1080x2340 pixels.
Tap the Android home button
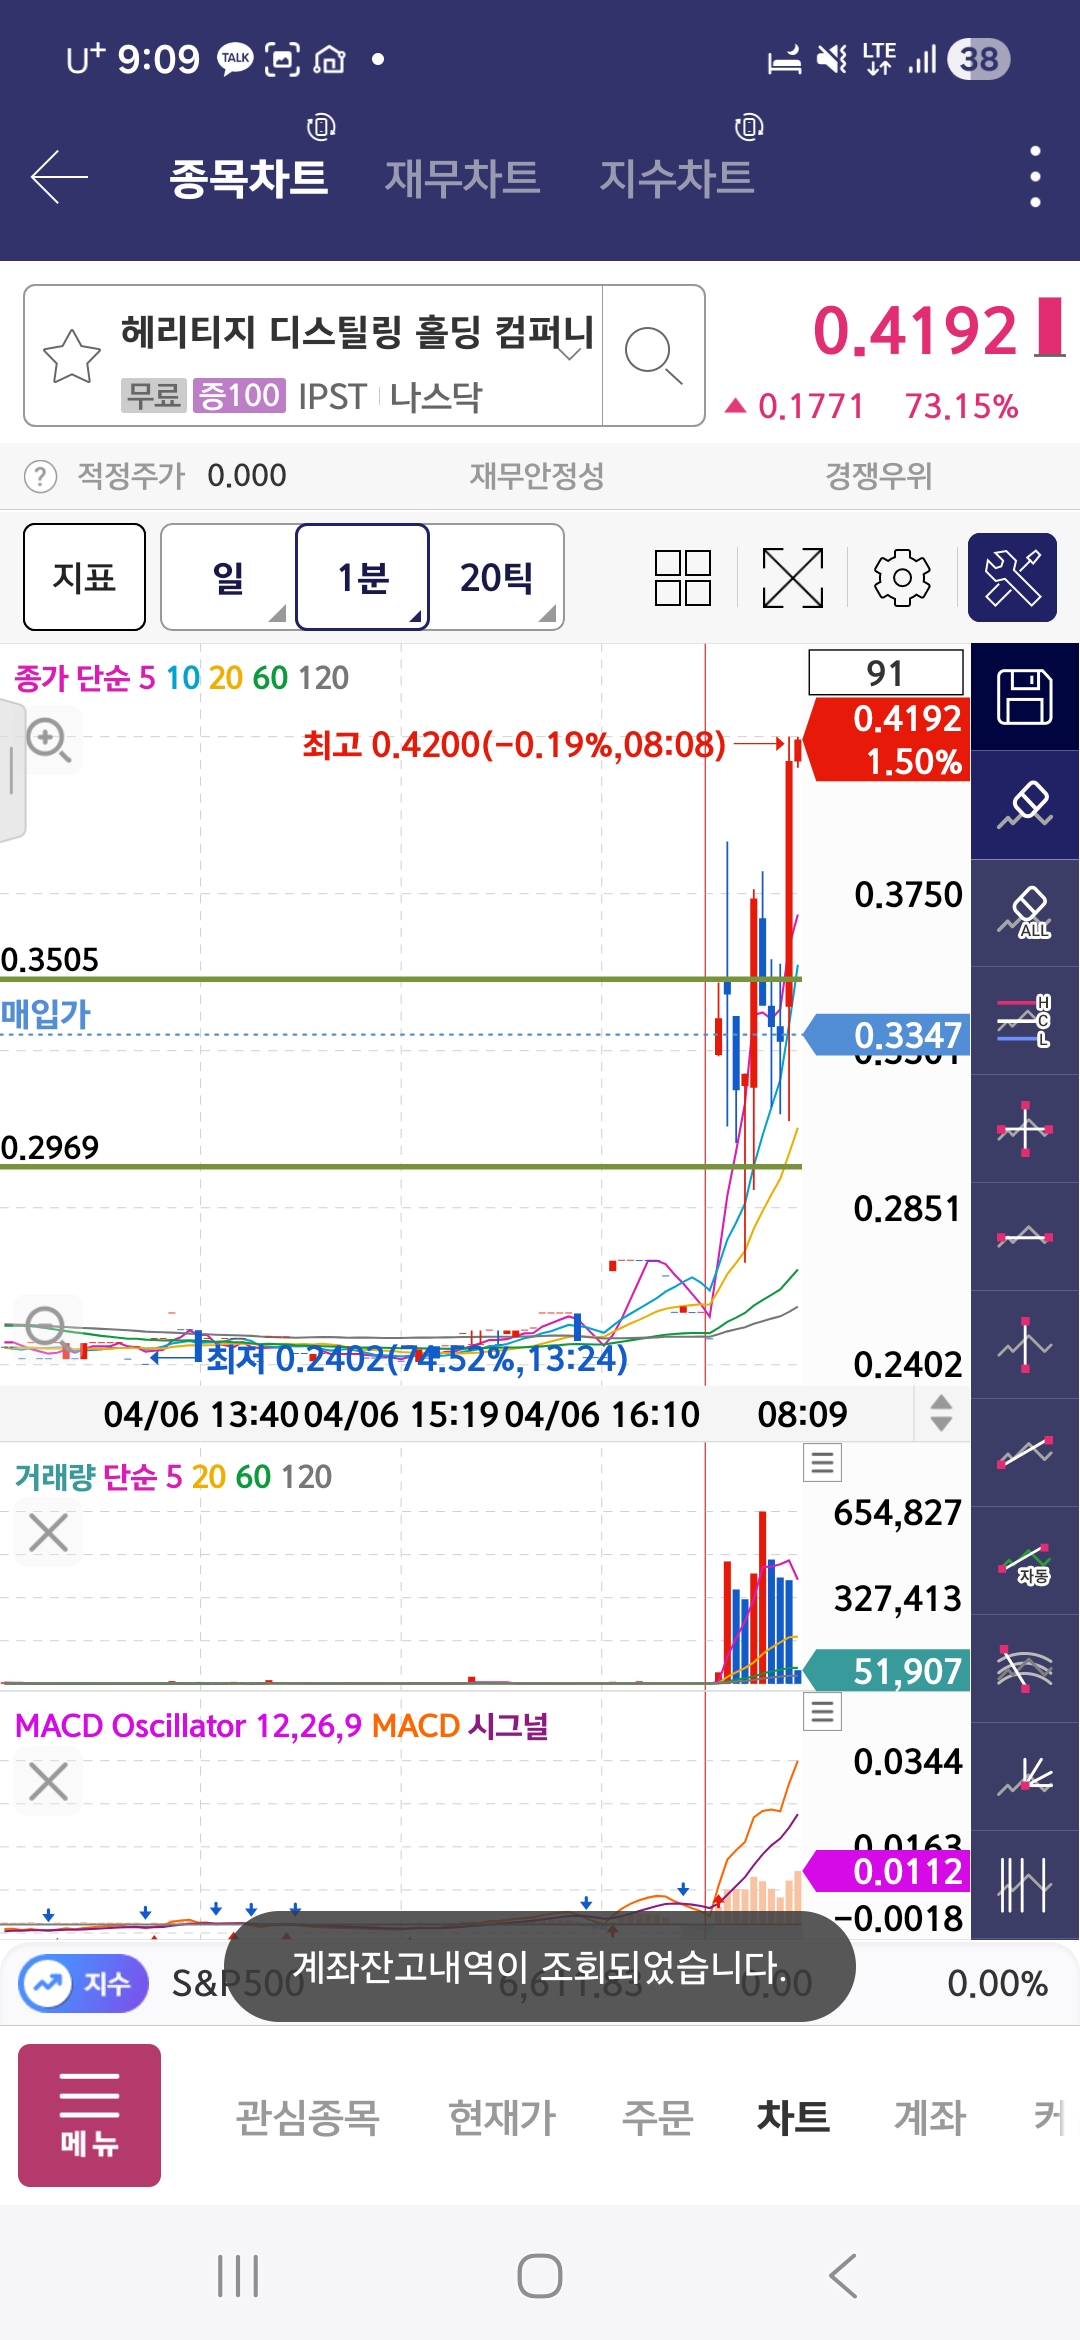540,2276
